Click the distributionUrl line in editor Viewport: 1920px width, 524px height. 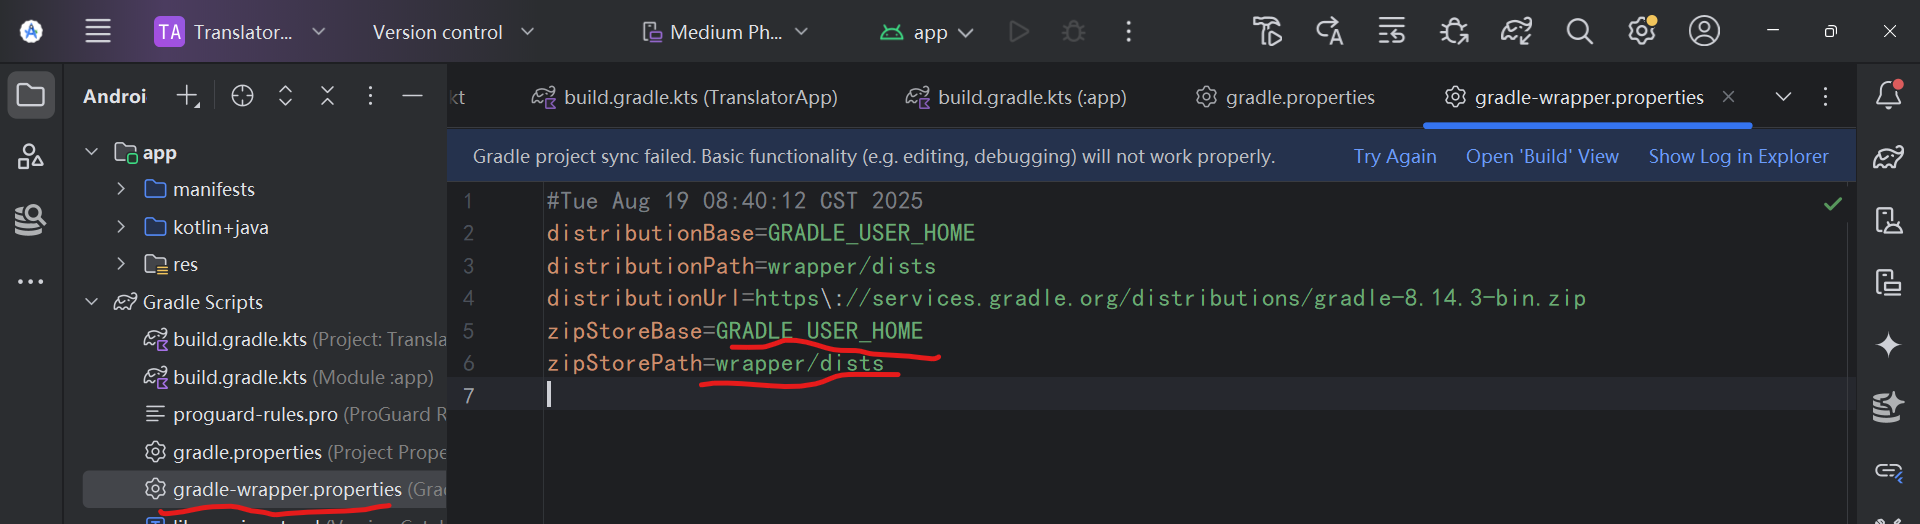[x=1066, y=298]
